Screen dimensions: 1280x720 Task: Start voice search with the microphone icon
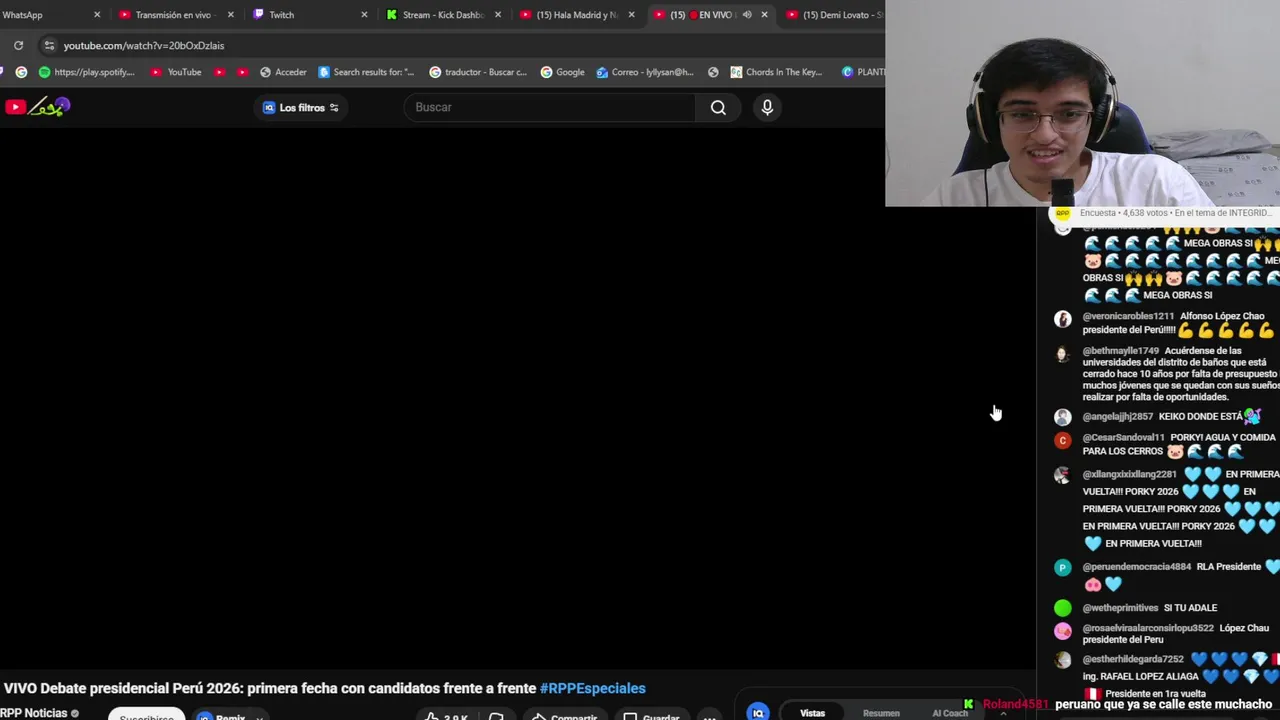pyautogui.click(x=767, y=107)
